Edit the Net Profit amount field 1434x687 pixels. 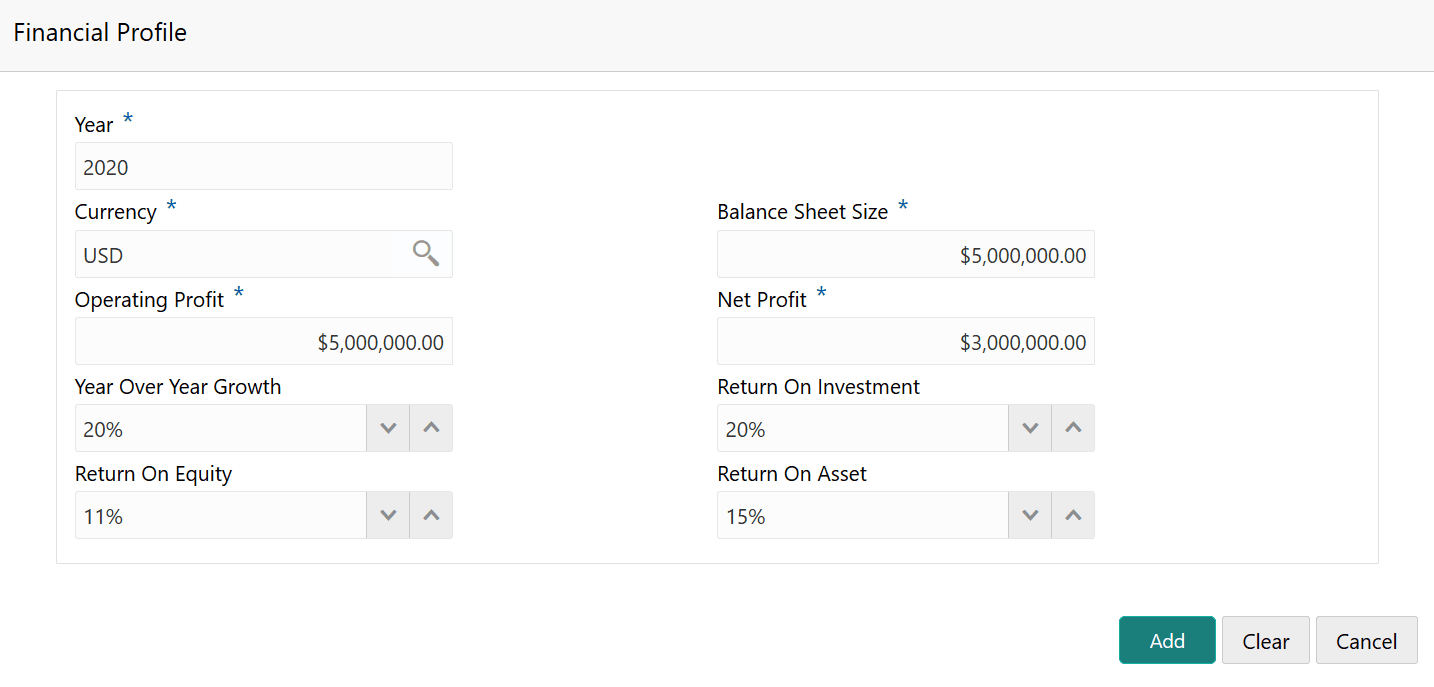pyautogui.click(x=906, y=341)
